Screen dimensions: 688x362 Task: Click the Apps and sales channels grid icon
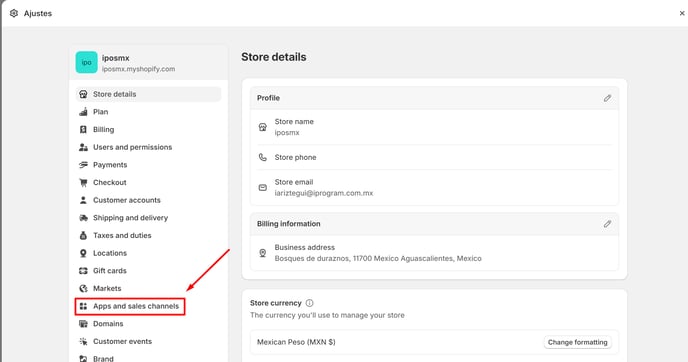pyautogui.click(x=83, y=306)
